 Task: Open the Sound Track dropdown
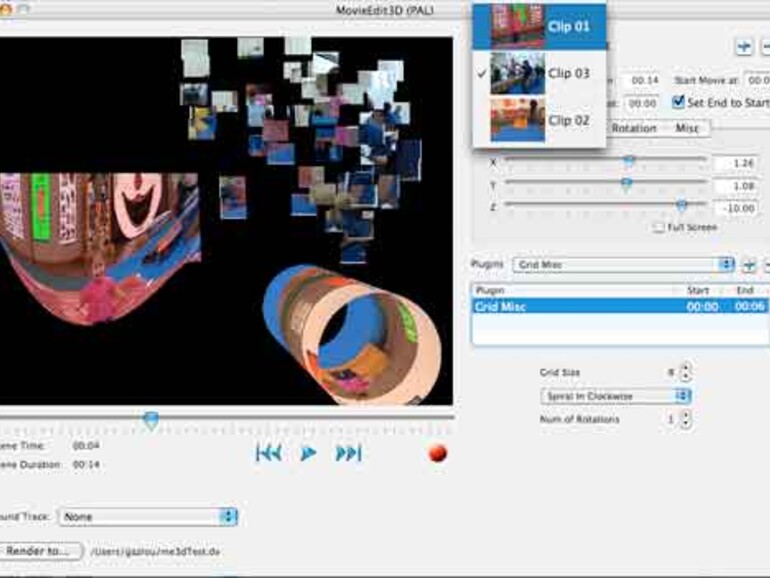click(148, 517)
